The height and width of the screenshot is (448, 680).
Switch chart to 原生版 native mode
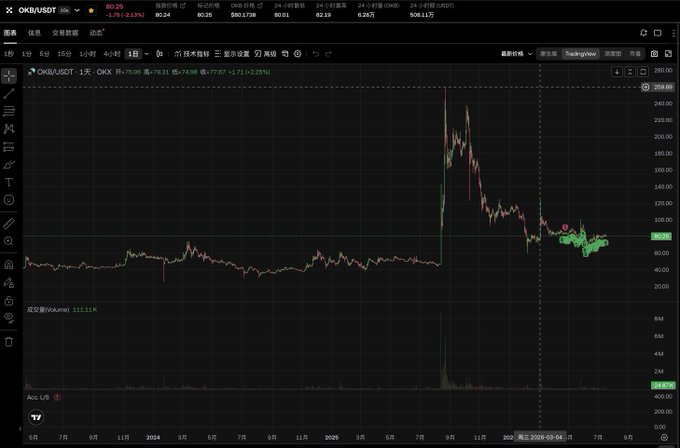tap(548, 54)
